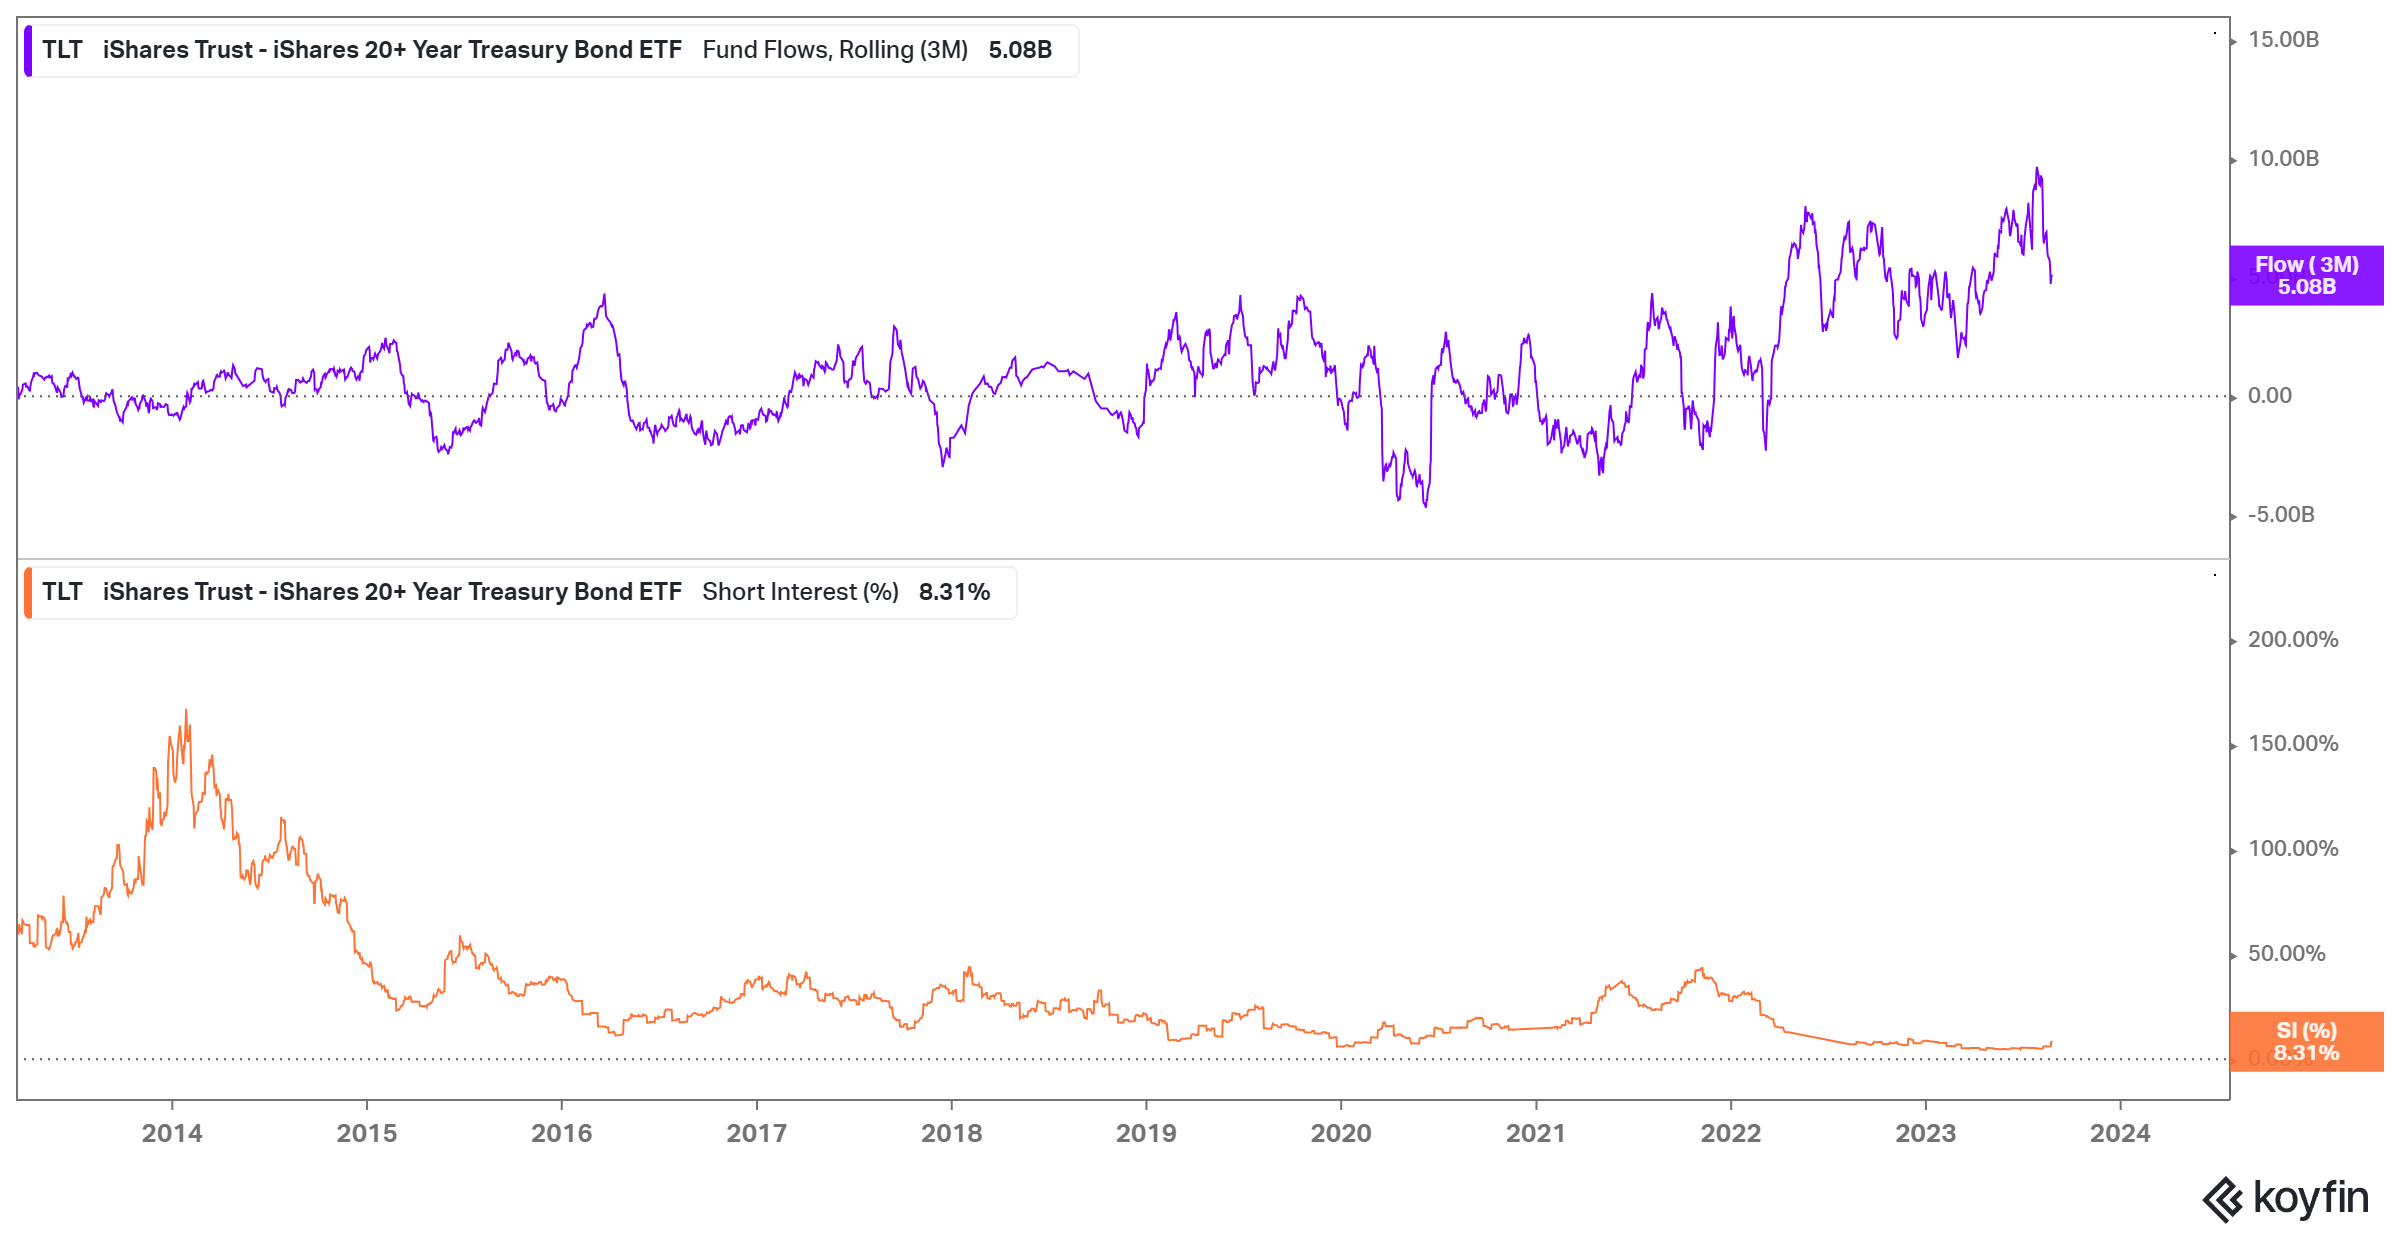2400x1240 pixels.
Task: Click the -5.00B y-axis label
Action: 2281,515
